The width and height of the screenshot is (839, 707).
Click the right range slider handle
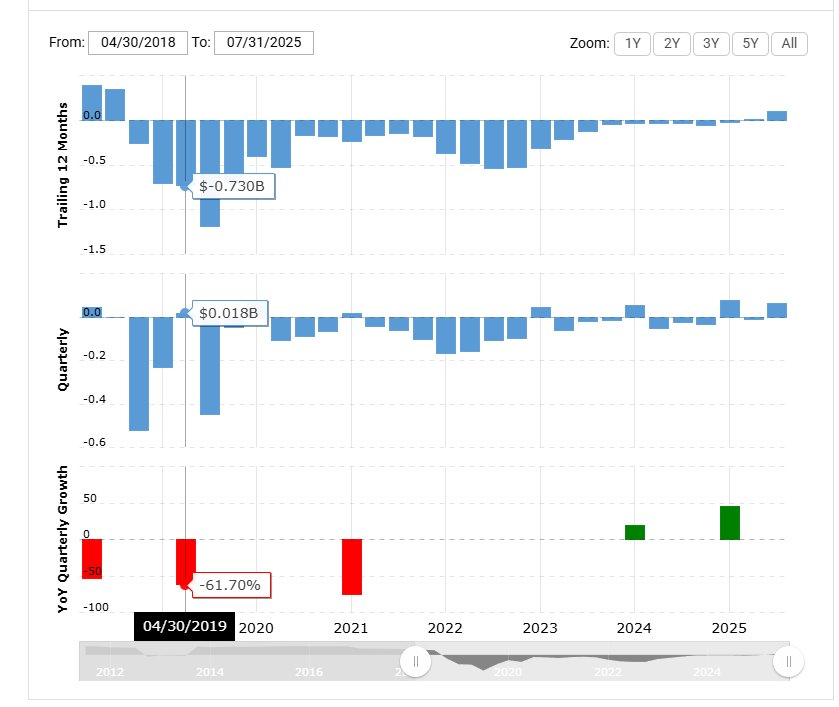pos(788,662)
